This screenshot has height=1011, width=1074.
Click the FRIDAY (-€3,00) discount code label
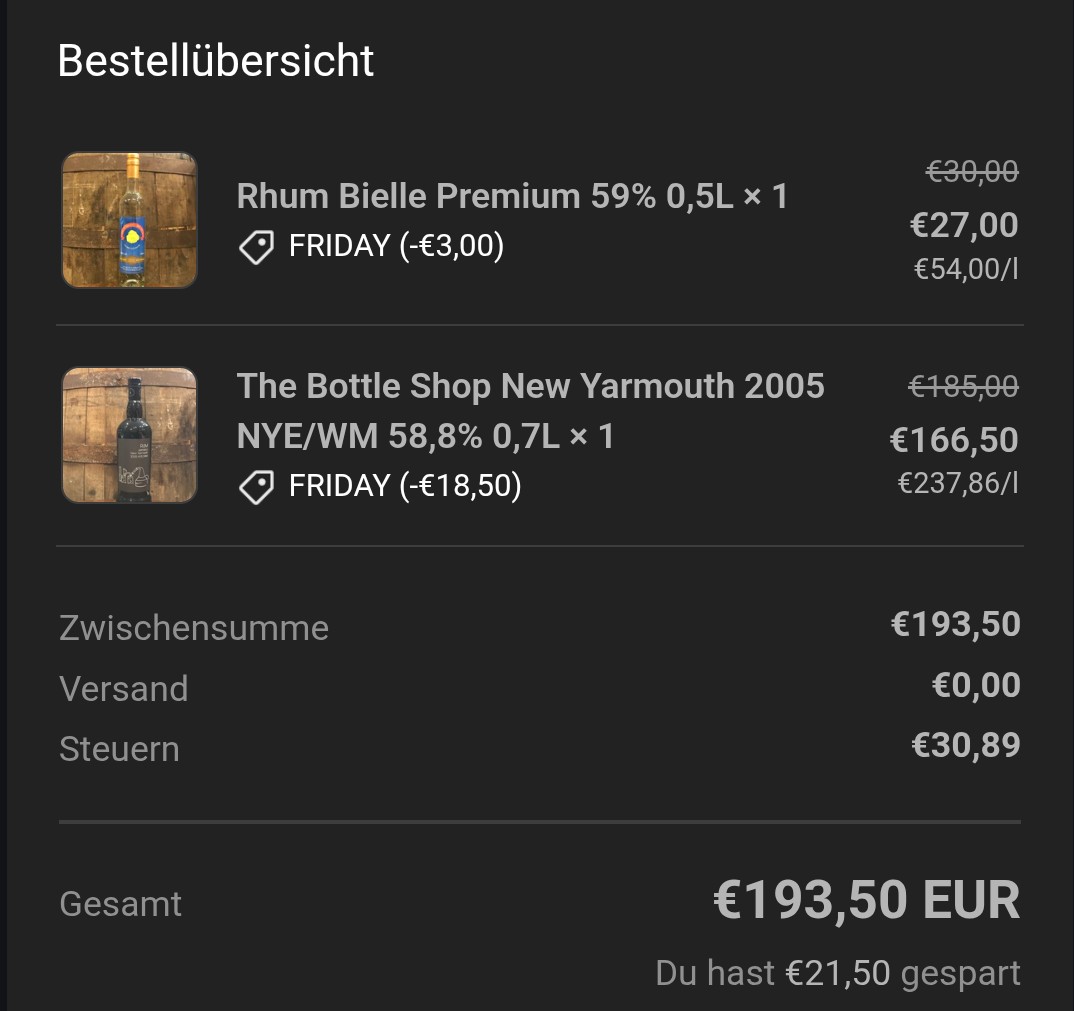point(396,246)
